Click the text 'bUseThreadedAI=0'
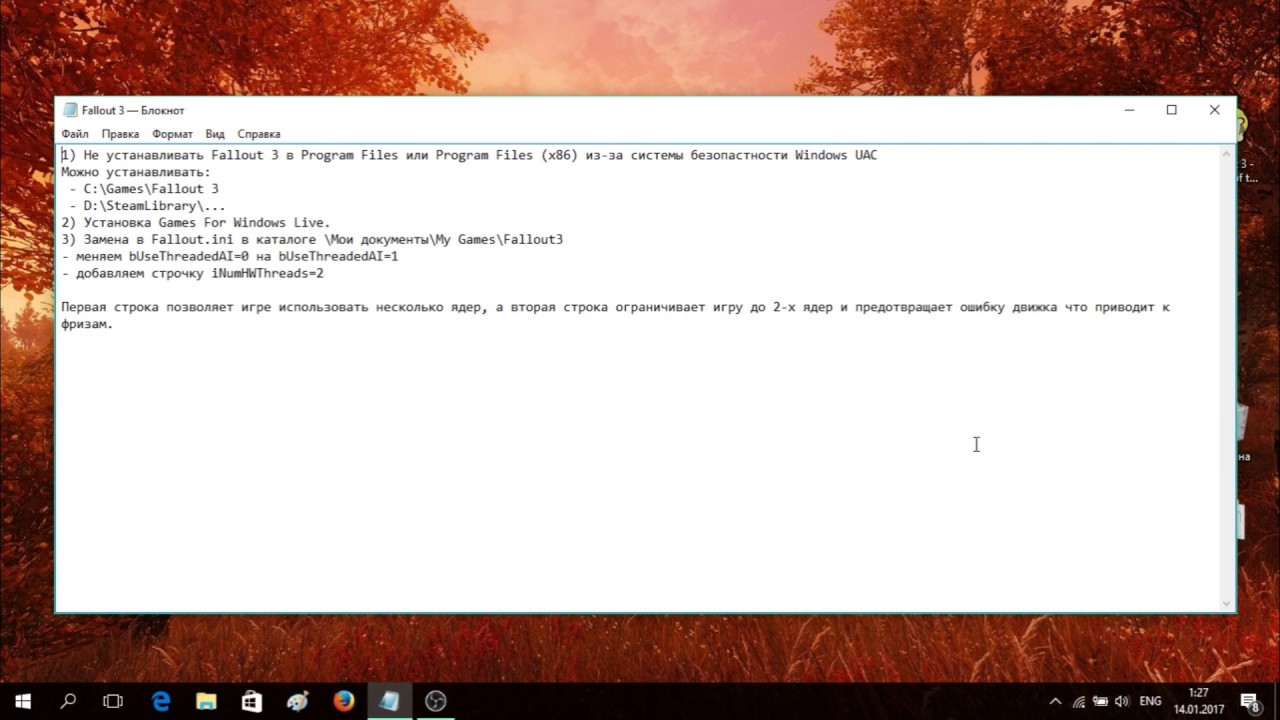Screen dimensions: 1280x720 coord(188,256)
